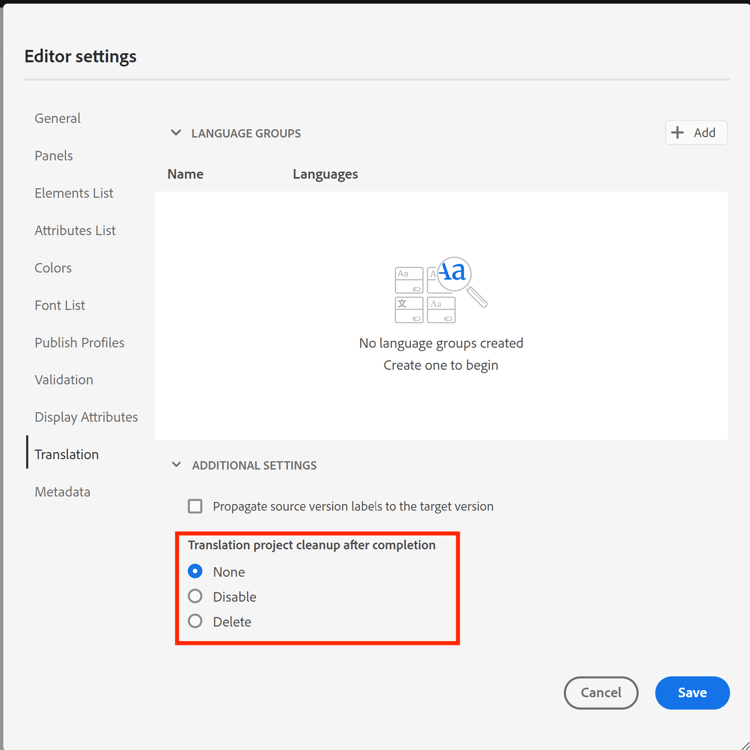Click the Editor settings title
Screen dimensions: 750x750
coord(80,56)
